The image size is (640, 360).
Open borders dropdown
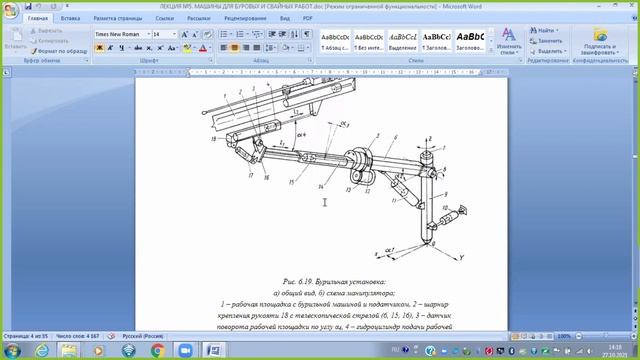(308, 48)
